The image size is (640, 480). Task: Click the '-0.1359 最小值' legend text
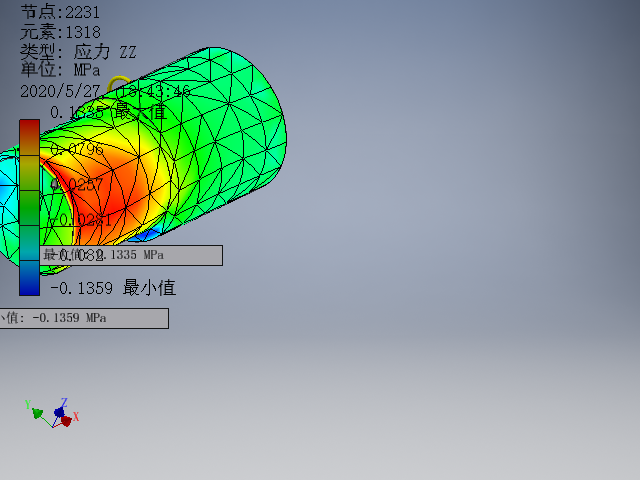point(113,288)
